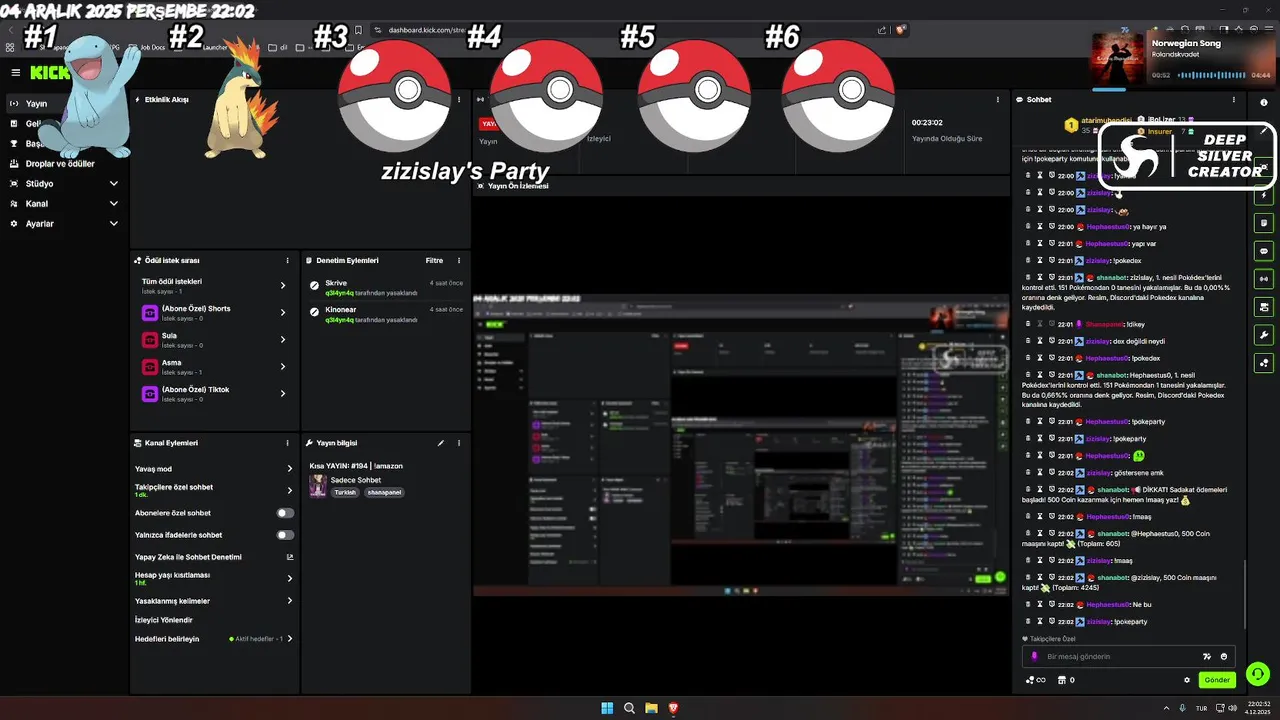Click the Filtre button in Denetim Eylemleri
1280x720 pixels.
point(434,260)
